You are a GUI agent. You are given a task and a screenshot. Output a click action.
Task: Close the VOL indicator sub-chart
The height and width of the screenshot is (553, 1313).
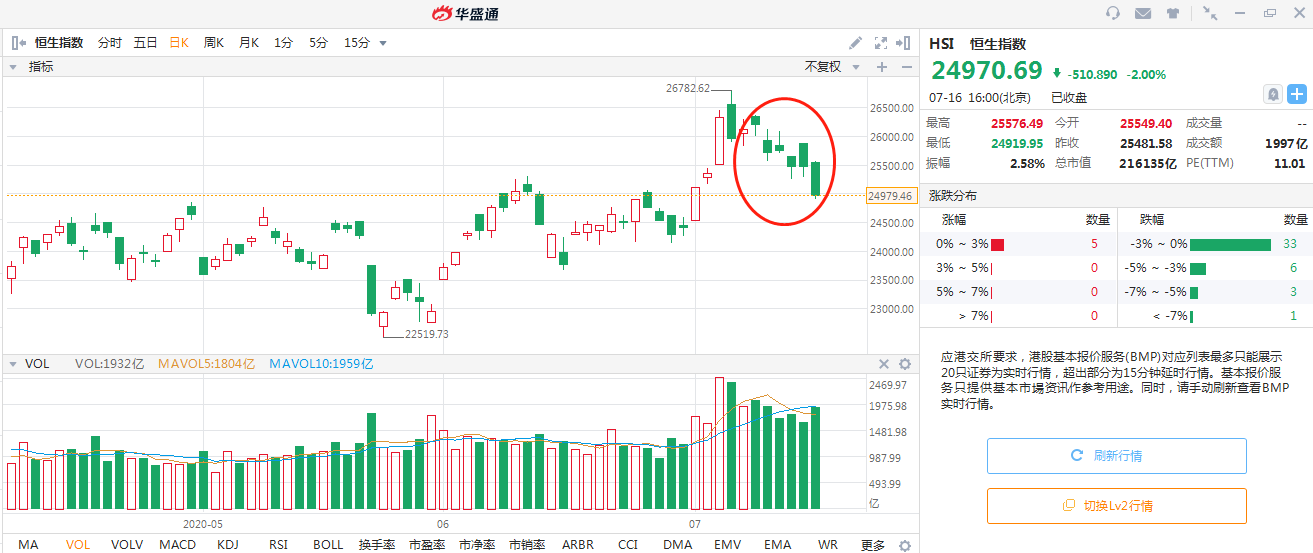[884, 365]
